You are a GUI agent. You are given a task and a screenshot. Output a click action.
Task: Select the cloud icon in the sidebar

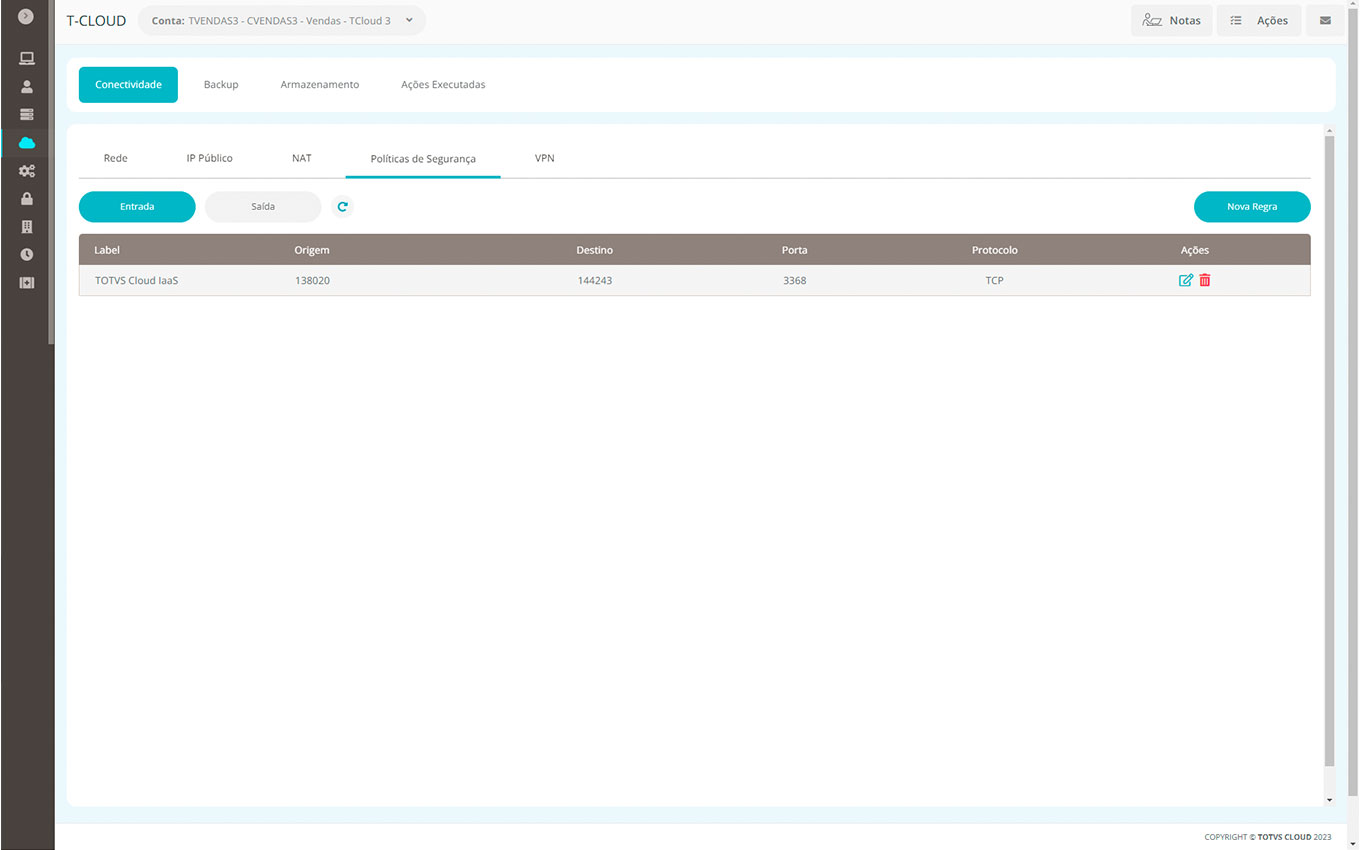(x=27, y=143)
